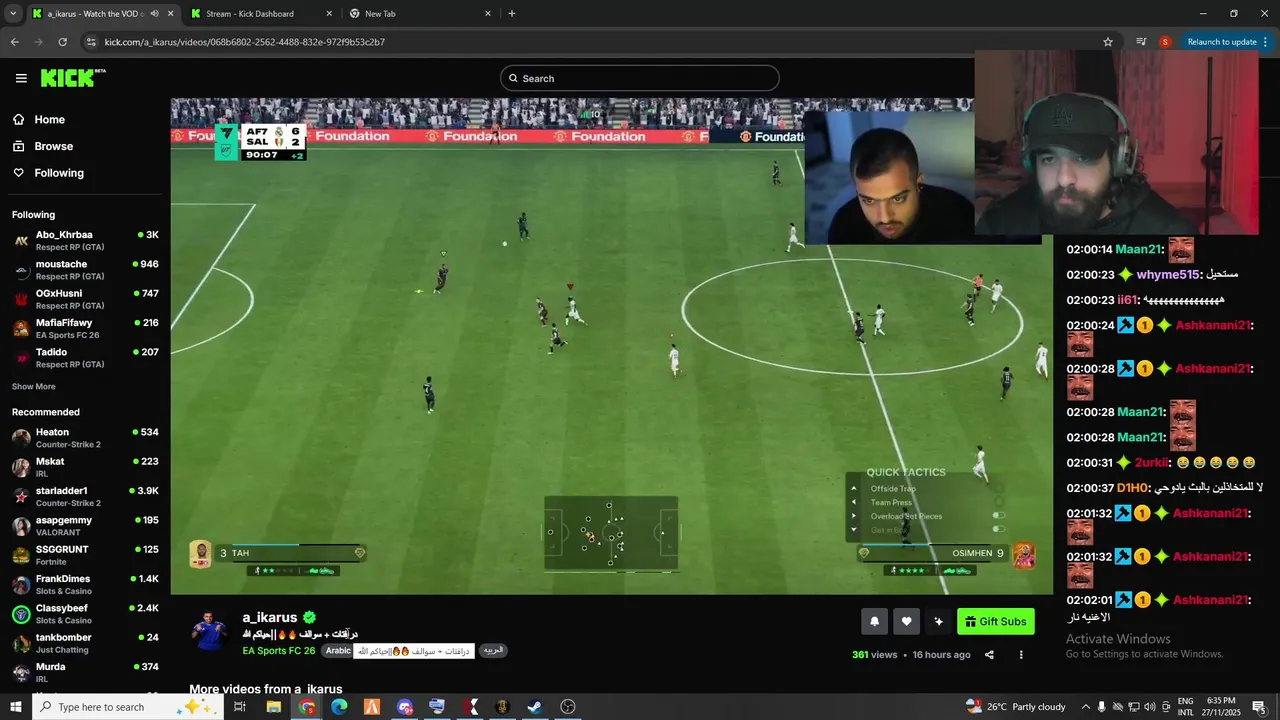1280x720 pixels.
Task: Click the Classybeef channel avatar
Action: point(21,613)
